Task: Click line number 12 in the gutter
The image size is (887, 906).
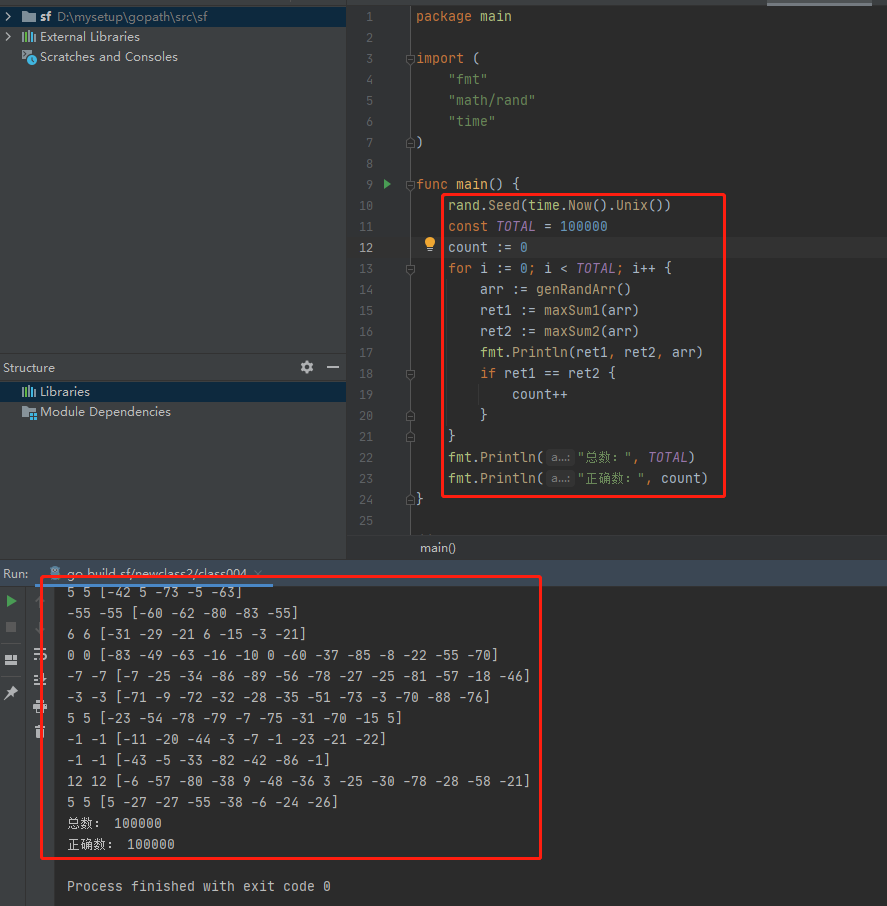Action: pos(366,247)
